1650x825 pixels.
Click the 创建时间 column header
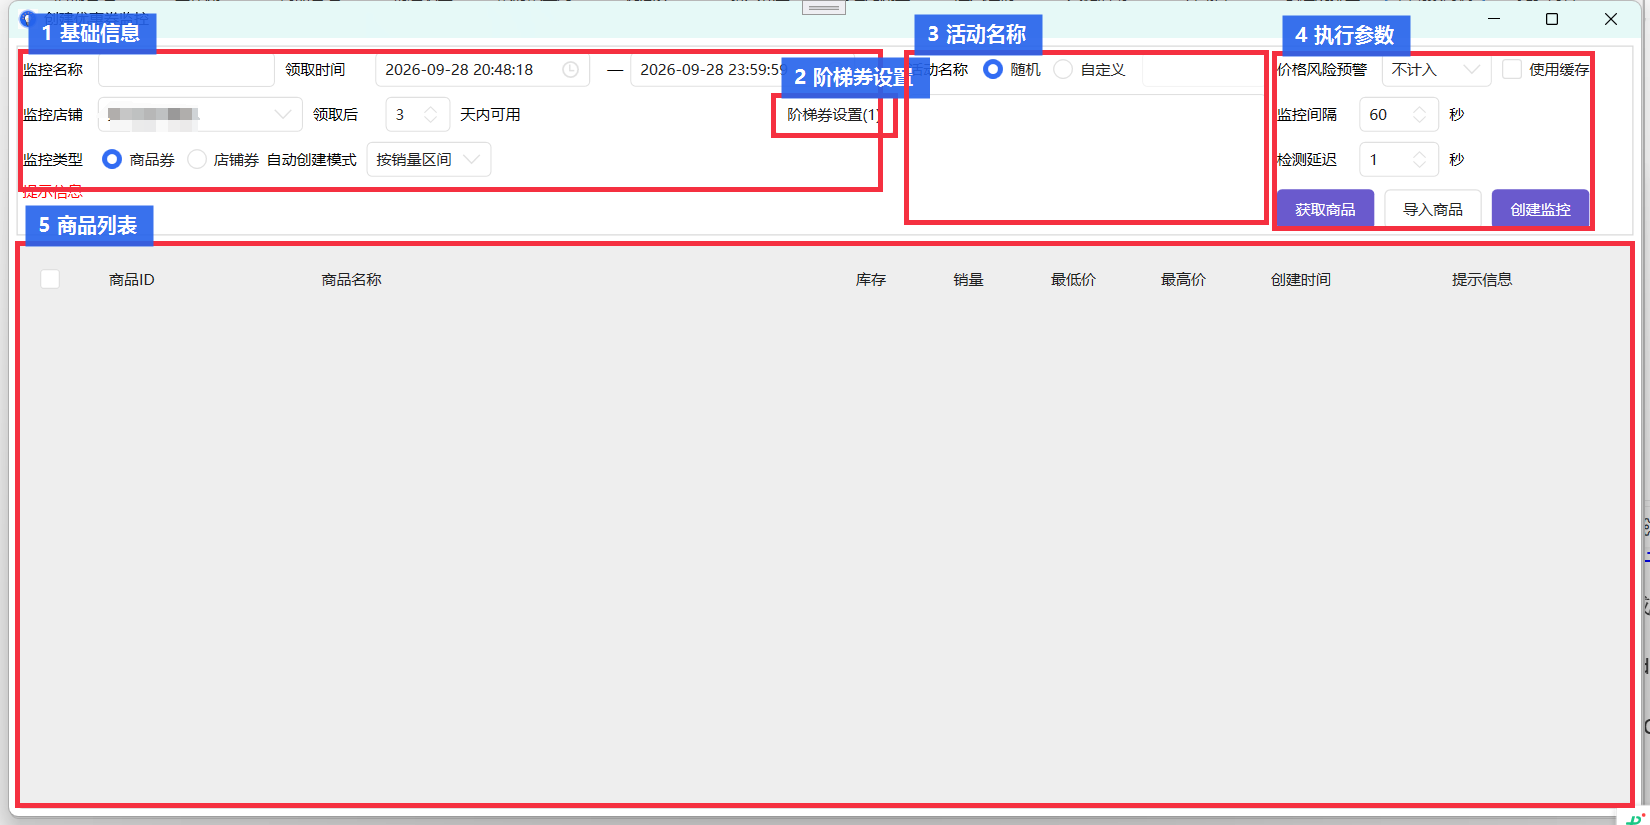[1301, 280]
